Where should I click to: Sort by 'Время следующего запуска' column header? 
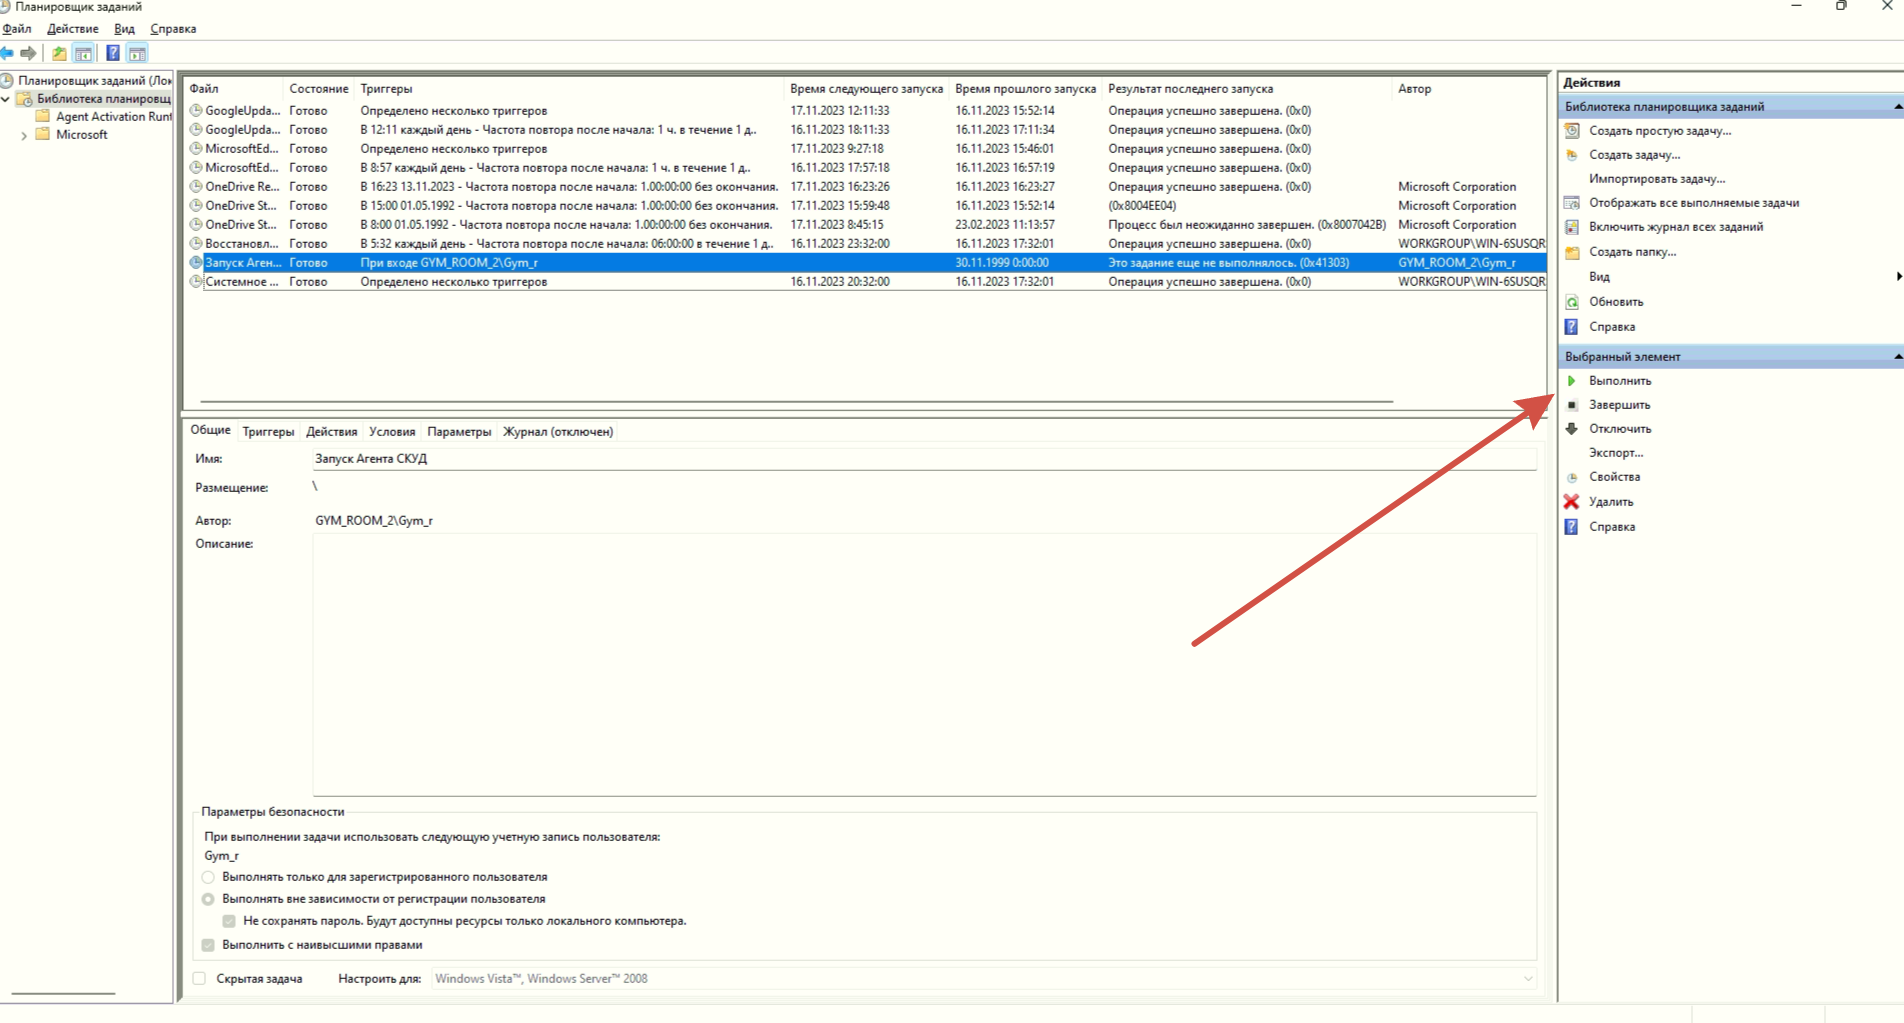pos(866,89)
